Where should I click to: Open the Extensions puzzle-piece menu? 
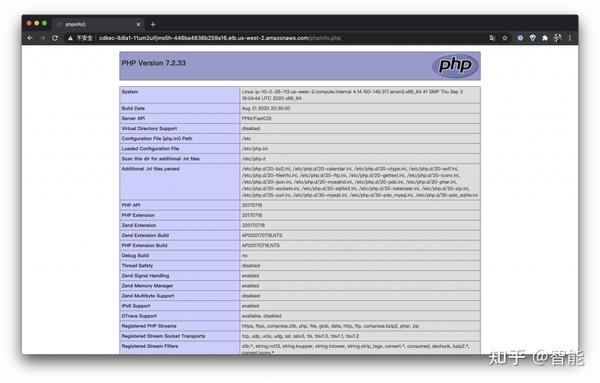coord(545,38)
